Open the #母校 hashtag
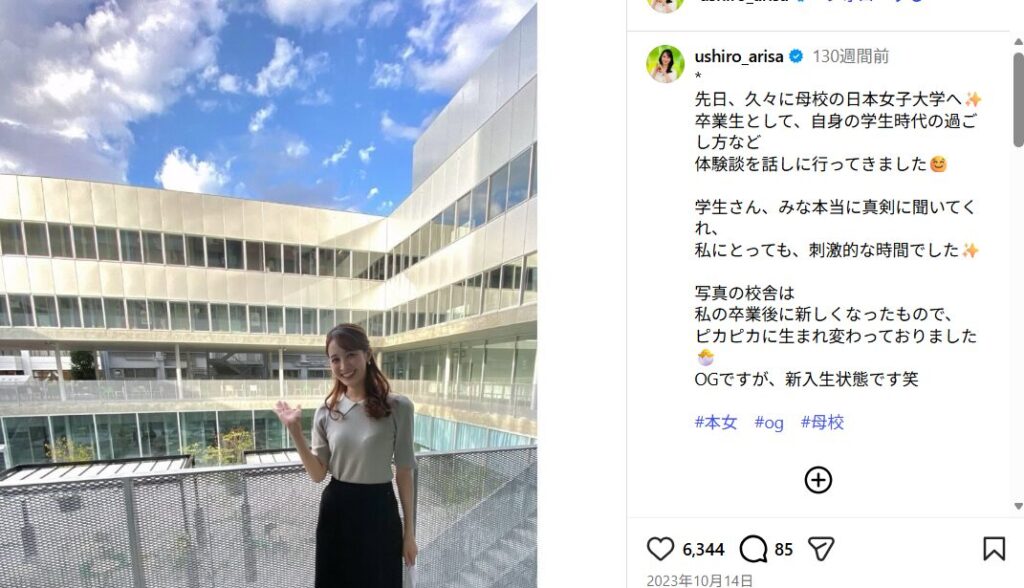The height and width of the screenshot is (588, 1024). (x=822, y=422)
